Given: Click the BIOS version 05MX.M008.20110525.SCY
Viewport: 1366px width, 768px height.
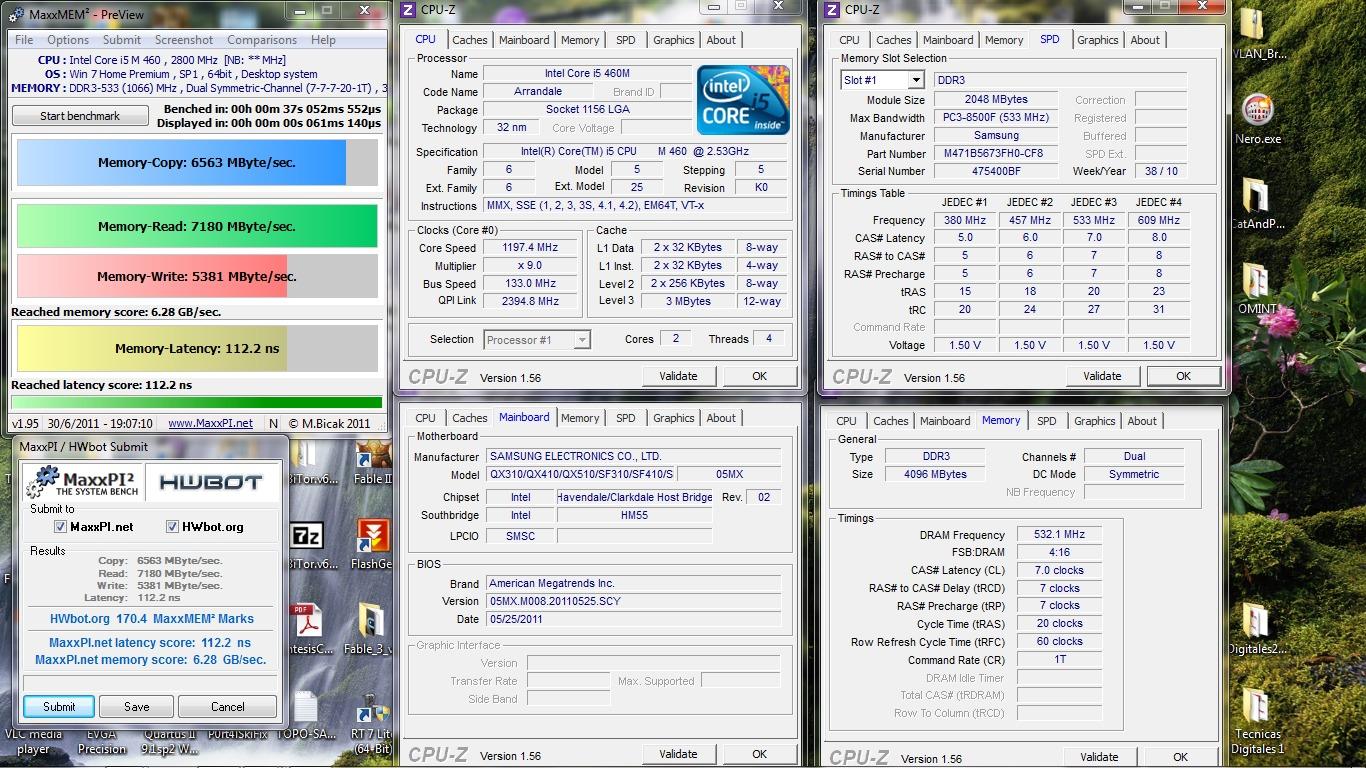Looking at the screenshot, I should (634, 601).
